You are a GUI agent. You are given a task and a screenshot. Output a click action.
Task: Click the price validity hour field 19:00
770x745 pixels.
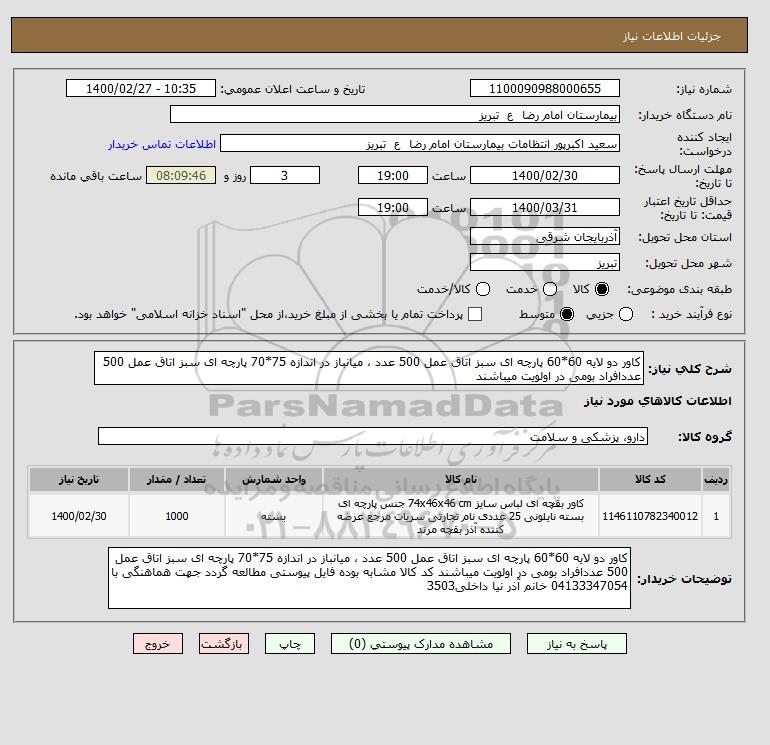393,207
